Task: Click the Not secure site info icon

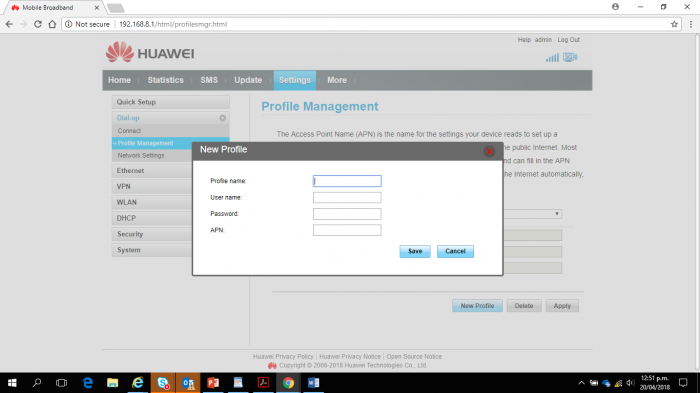Action: [69, 24]
